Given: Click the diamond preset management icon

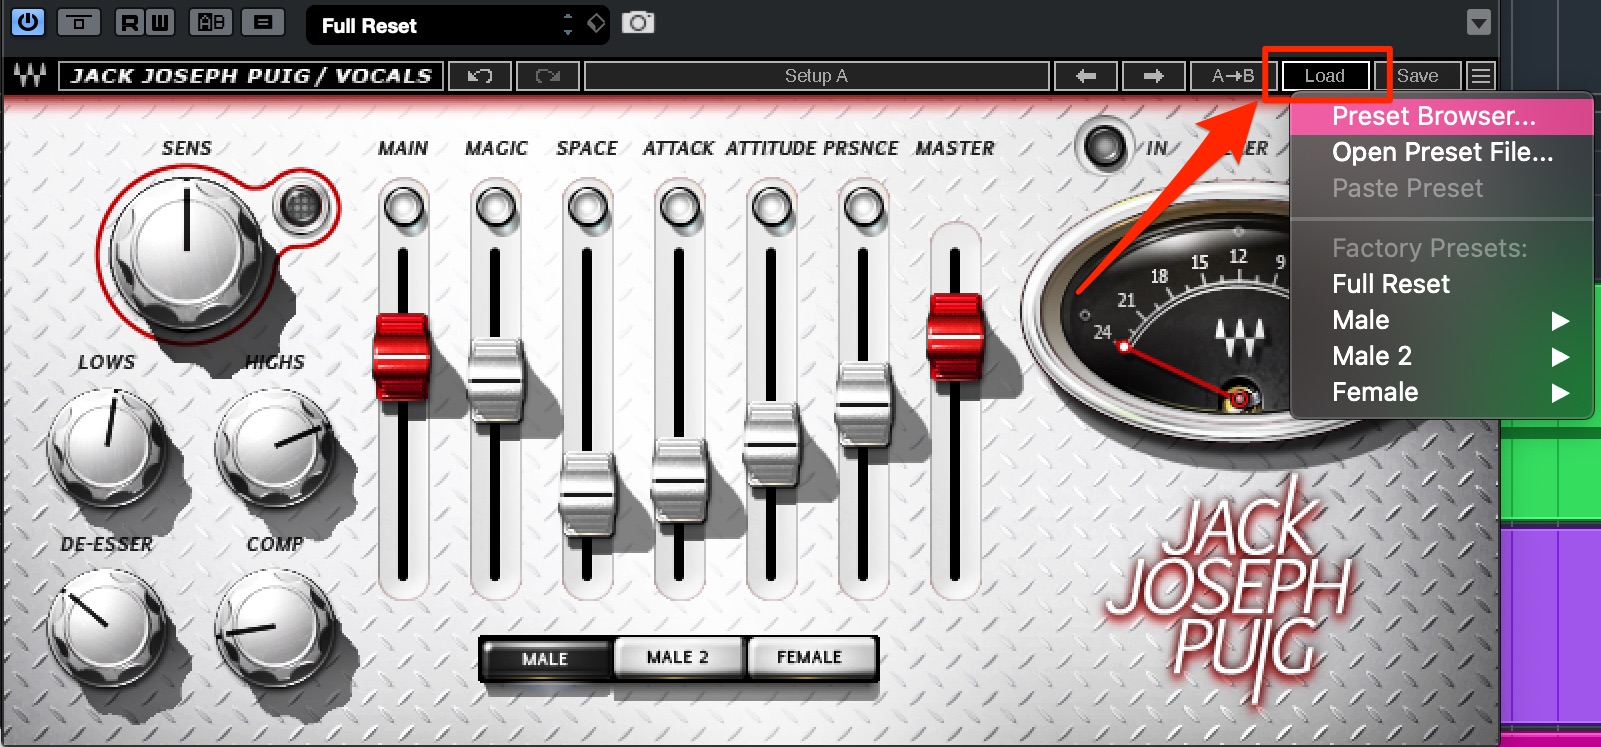Looking at the screenshot, I should (x=596, y=22).
